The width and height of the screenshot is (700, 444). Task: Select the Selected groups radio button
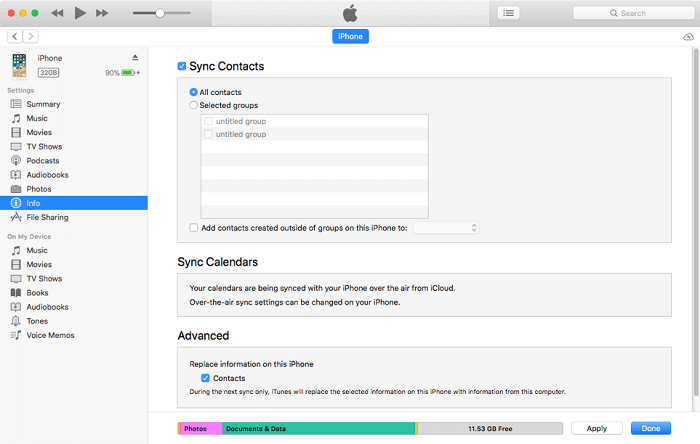coord(194,105)
